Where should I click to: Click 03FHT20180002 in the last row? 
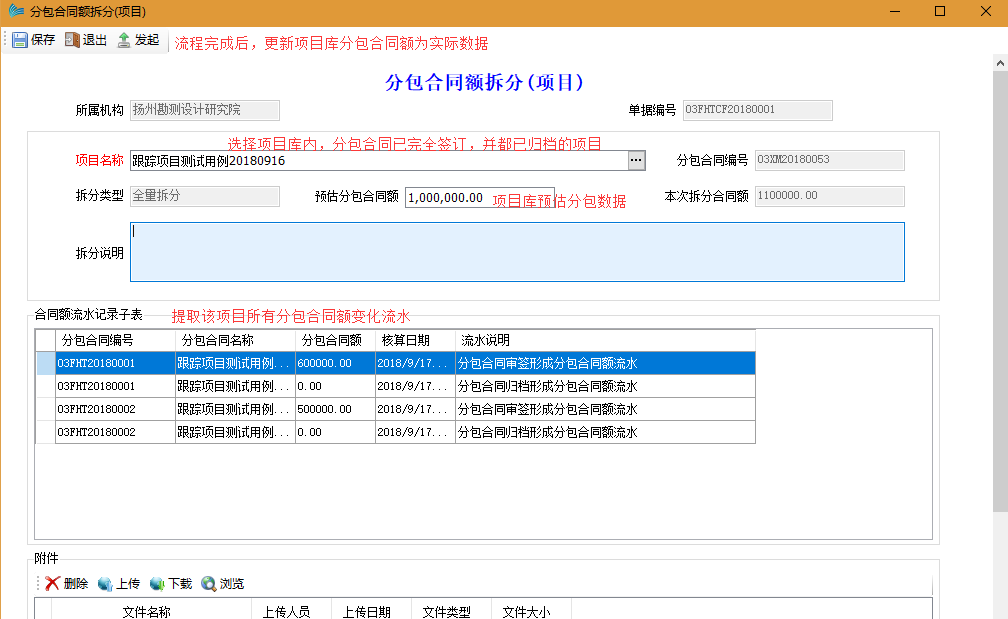(96, 432)
